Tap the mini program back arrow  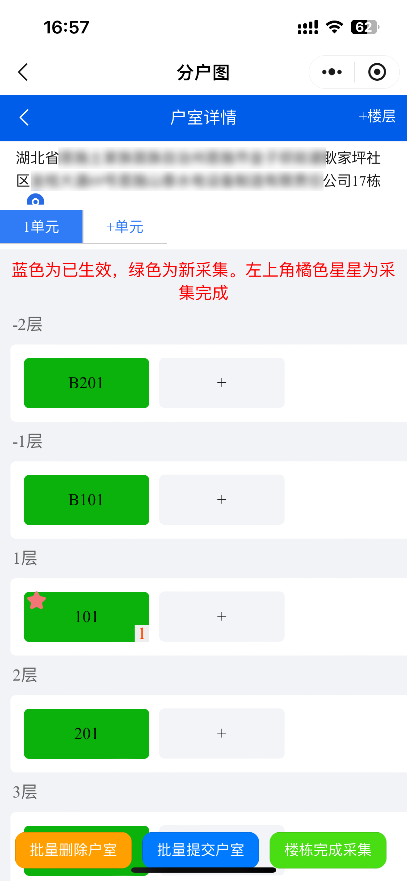(x=22, y=72)
